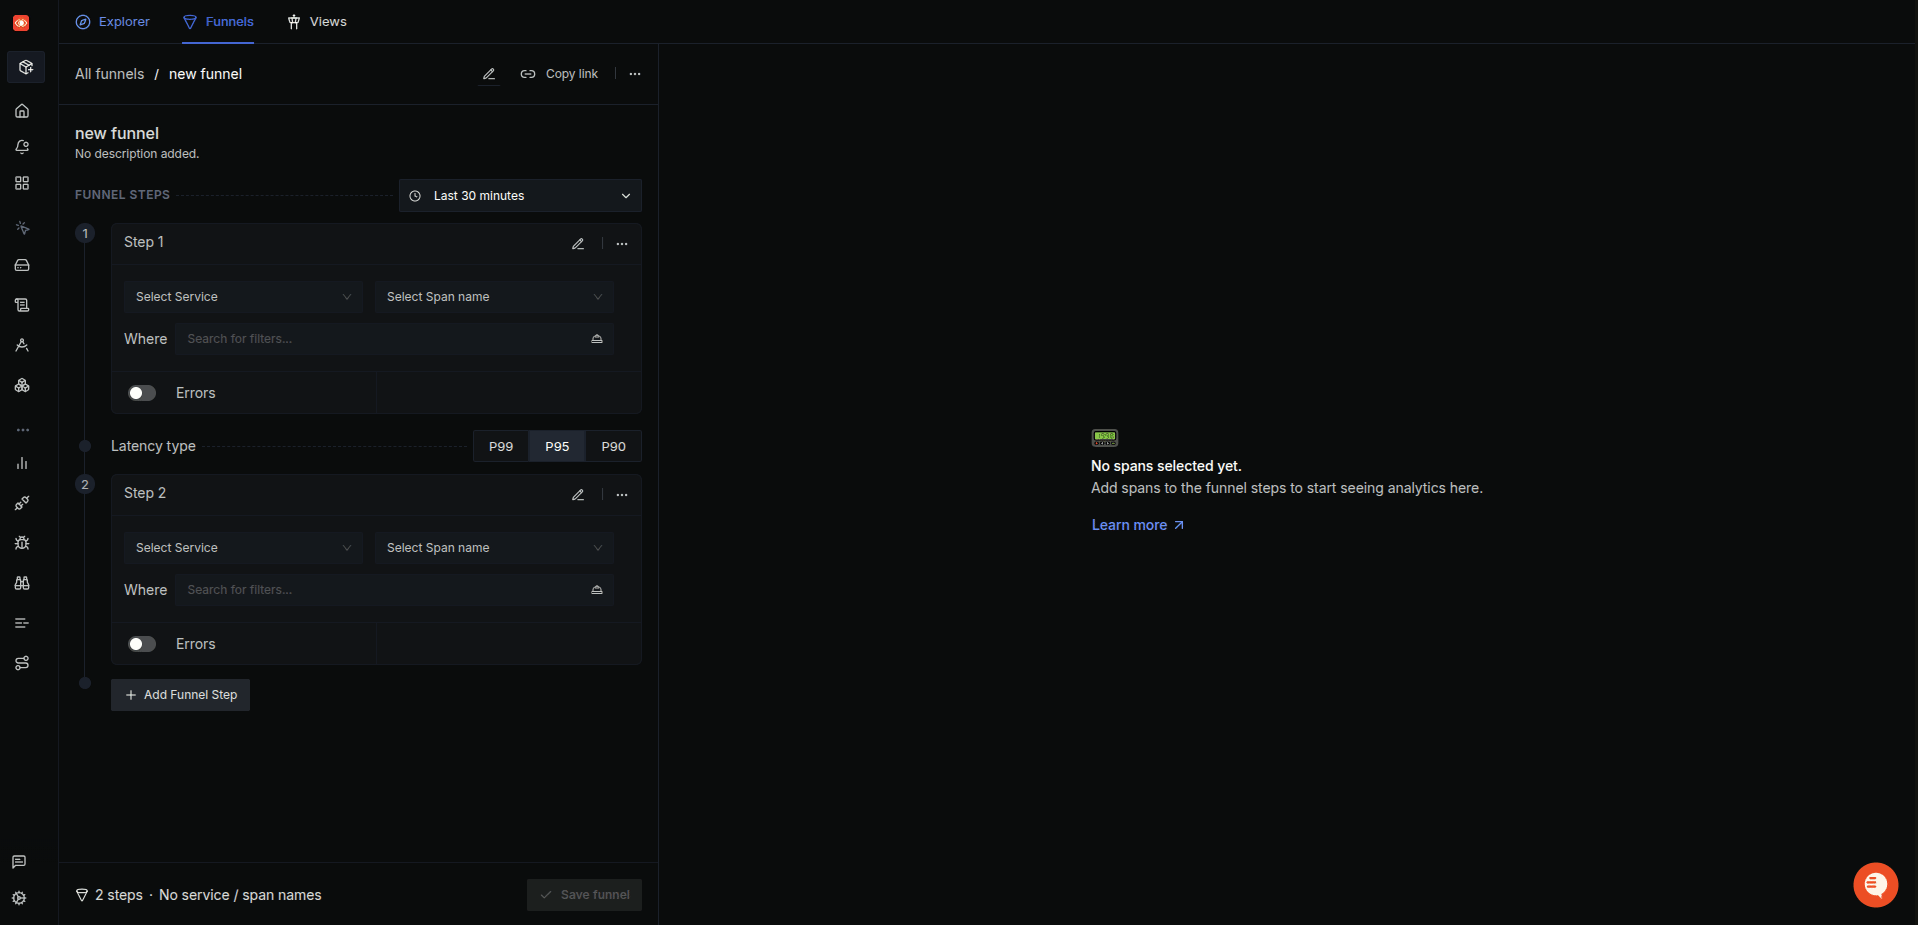Click the cursor-click sidebar icon
Screen dimensions: 1918x925
(x=22, y=228)
